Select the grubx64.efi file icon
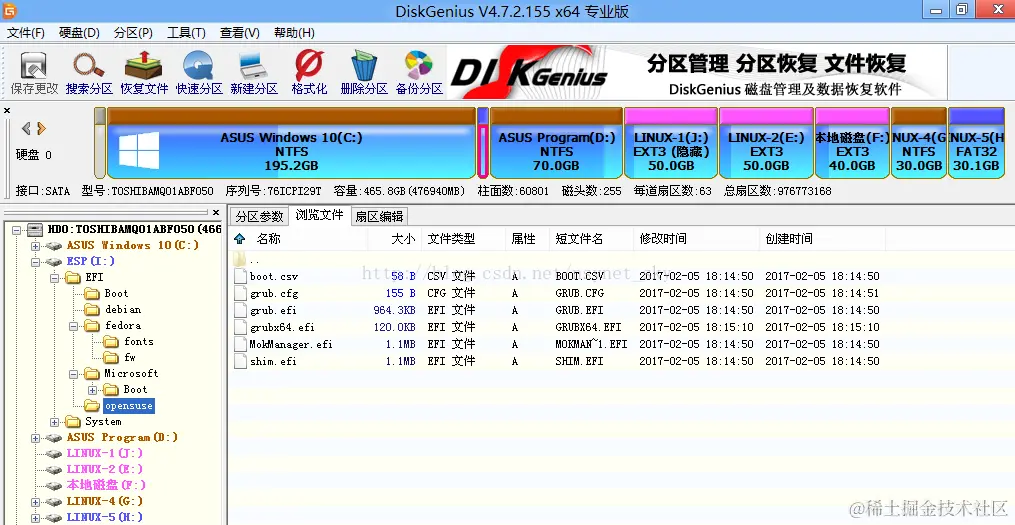 241,327
